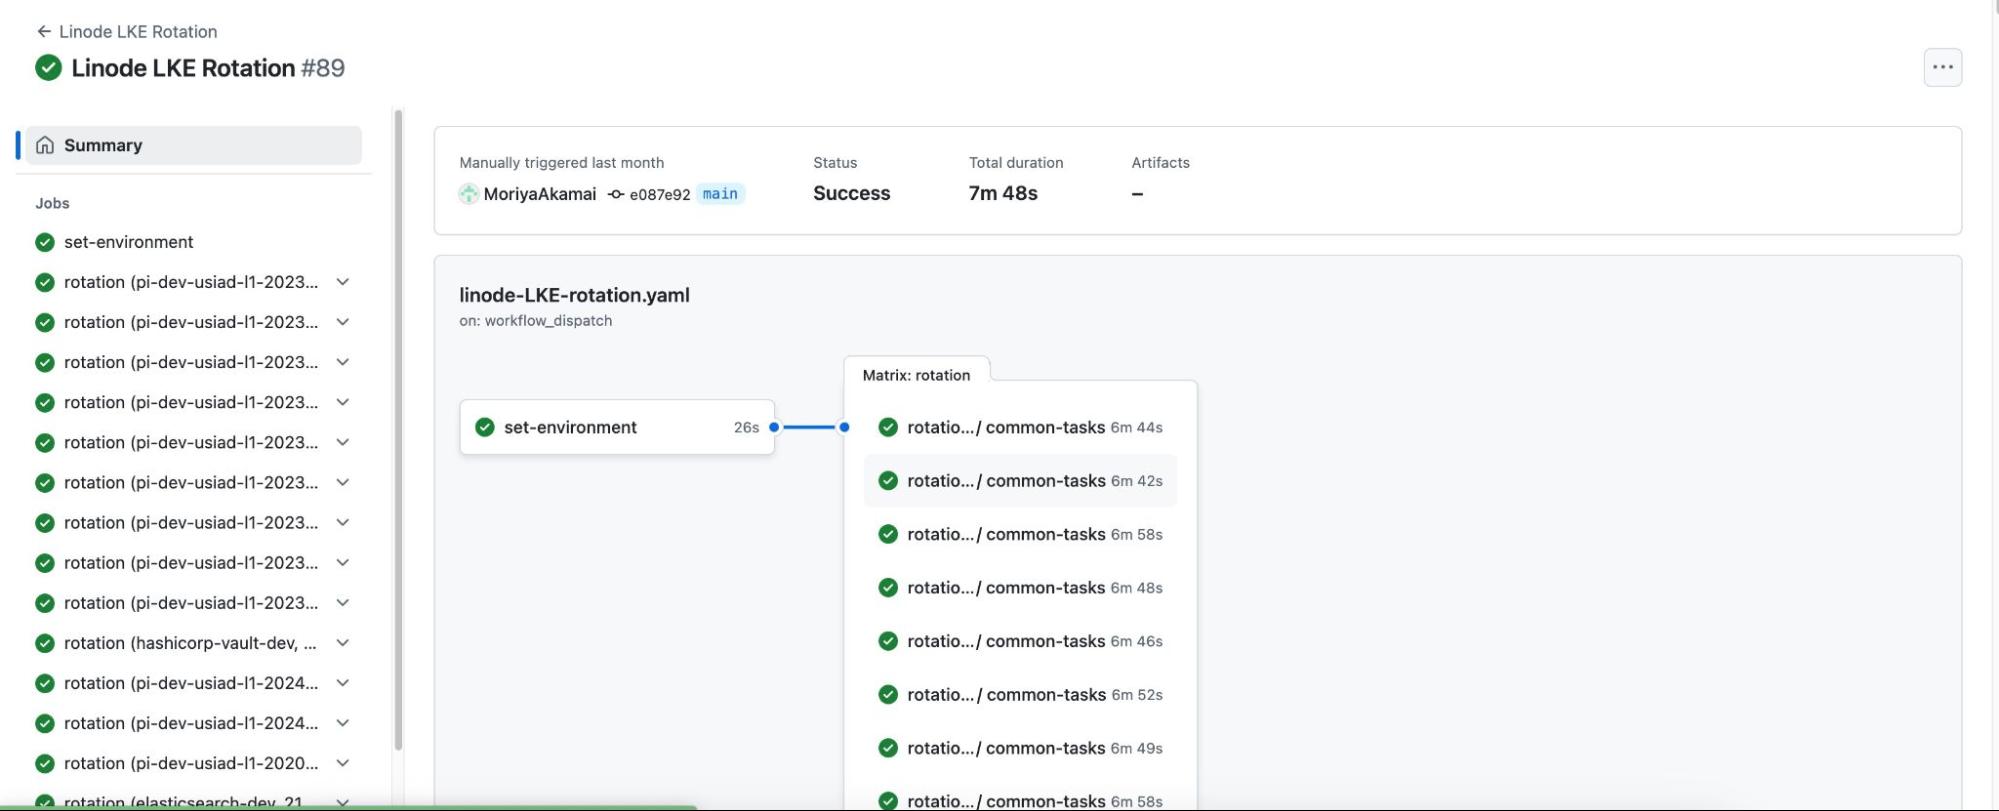
Task: Open the three-dots options menu
Action: pyautogui.click(x=1942, y=67)
